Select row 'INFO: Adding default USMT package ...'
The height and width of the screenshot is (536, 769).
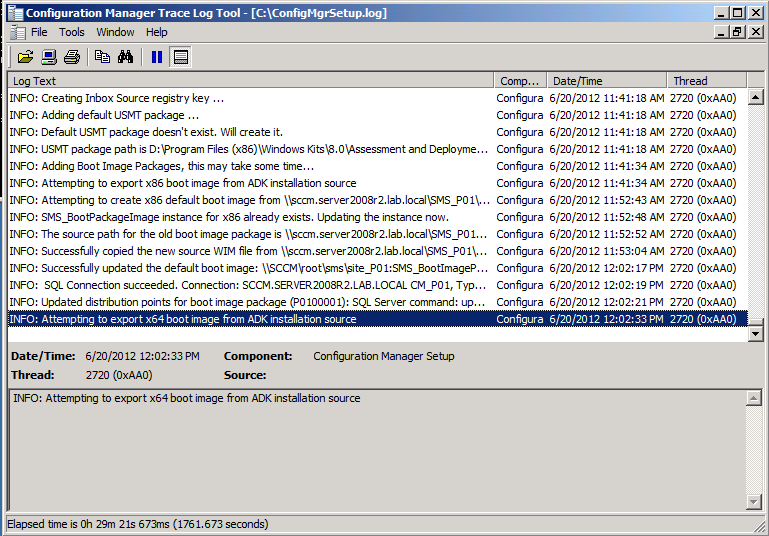[378, 115]
